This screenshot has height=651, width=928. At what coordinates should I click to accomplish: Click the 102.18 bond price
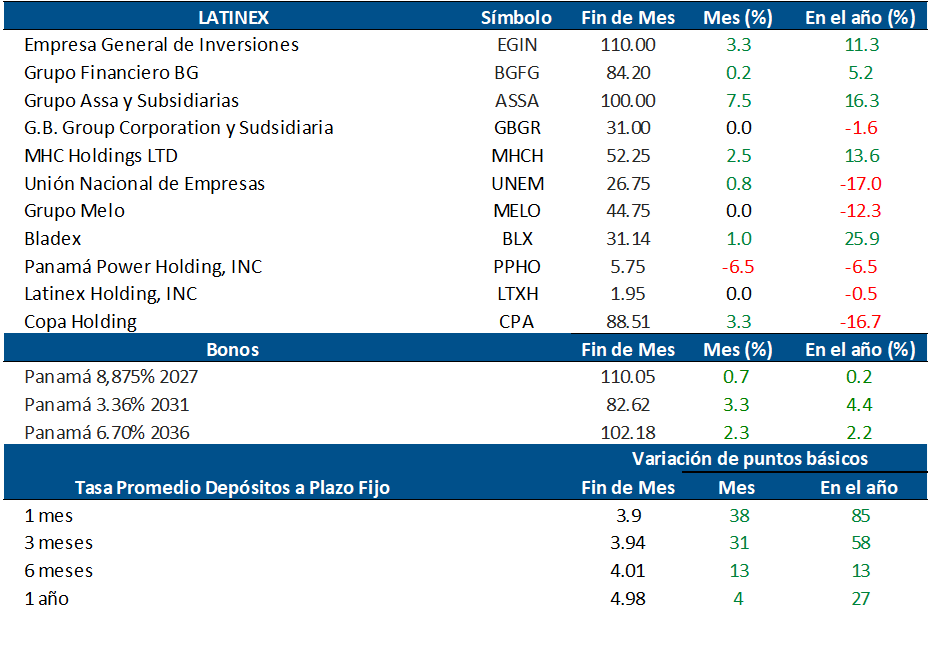click(628, 433)
